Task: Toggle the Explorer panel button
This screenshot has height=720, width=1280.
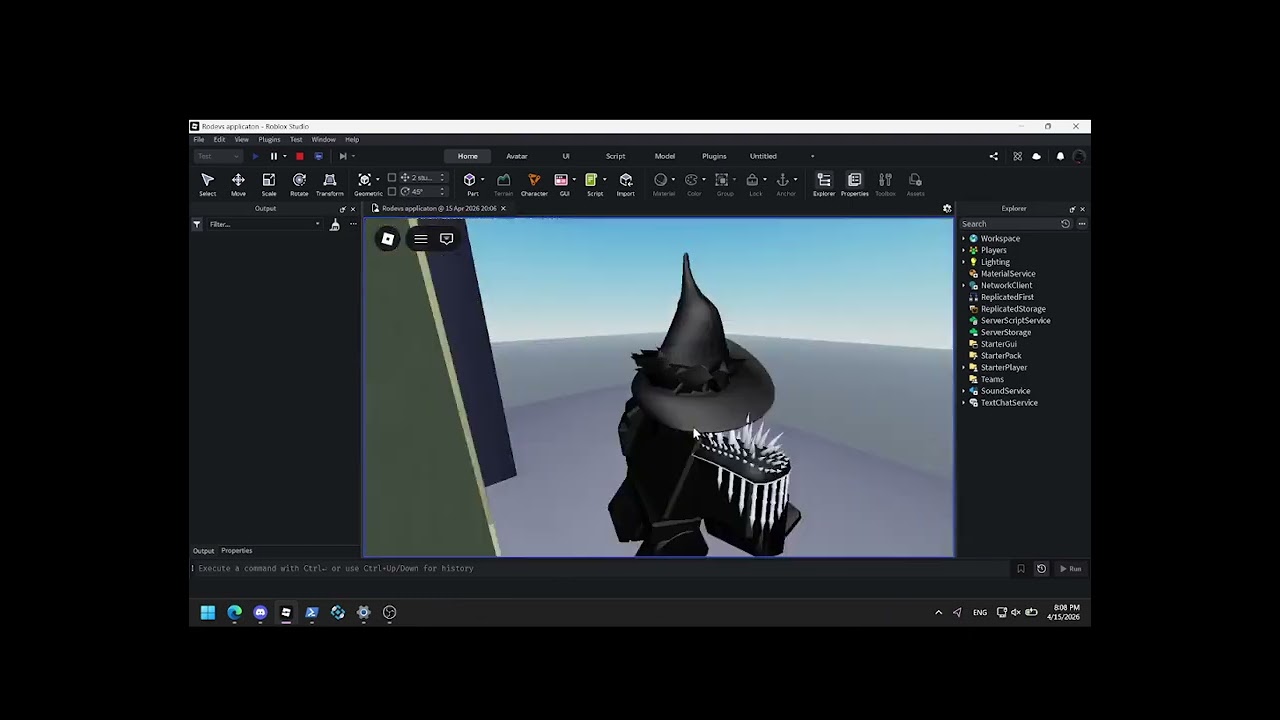Action: click(x=823, y=181)
